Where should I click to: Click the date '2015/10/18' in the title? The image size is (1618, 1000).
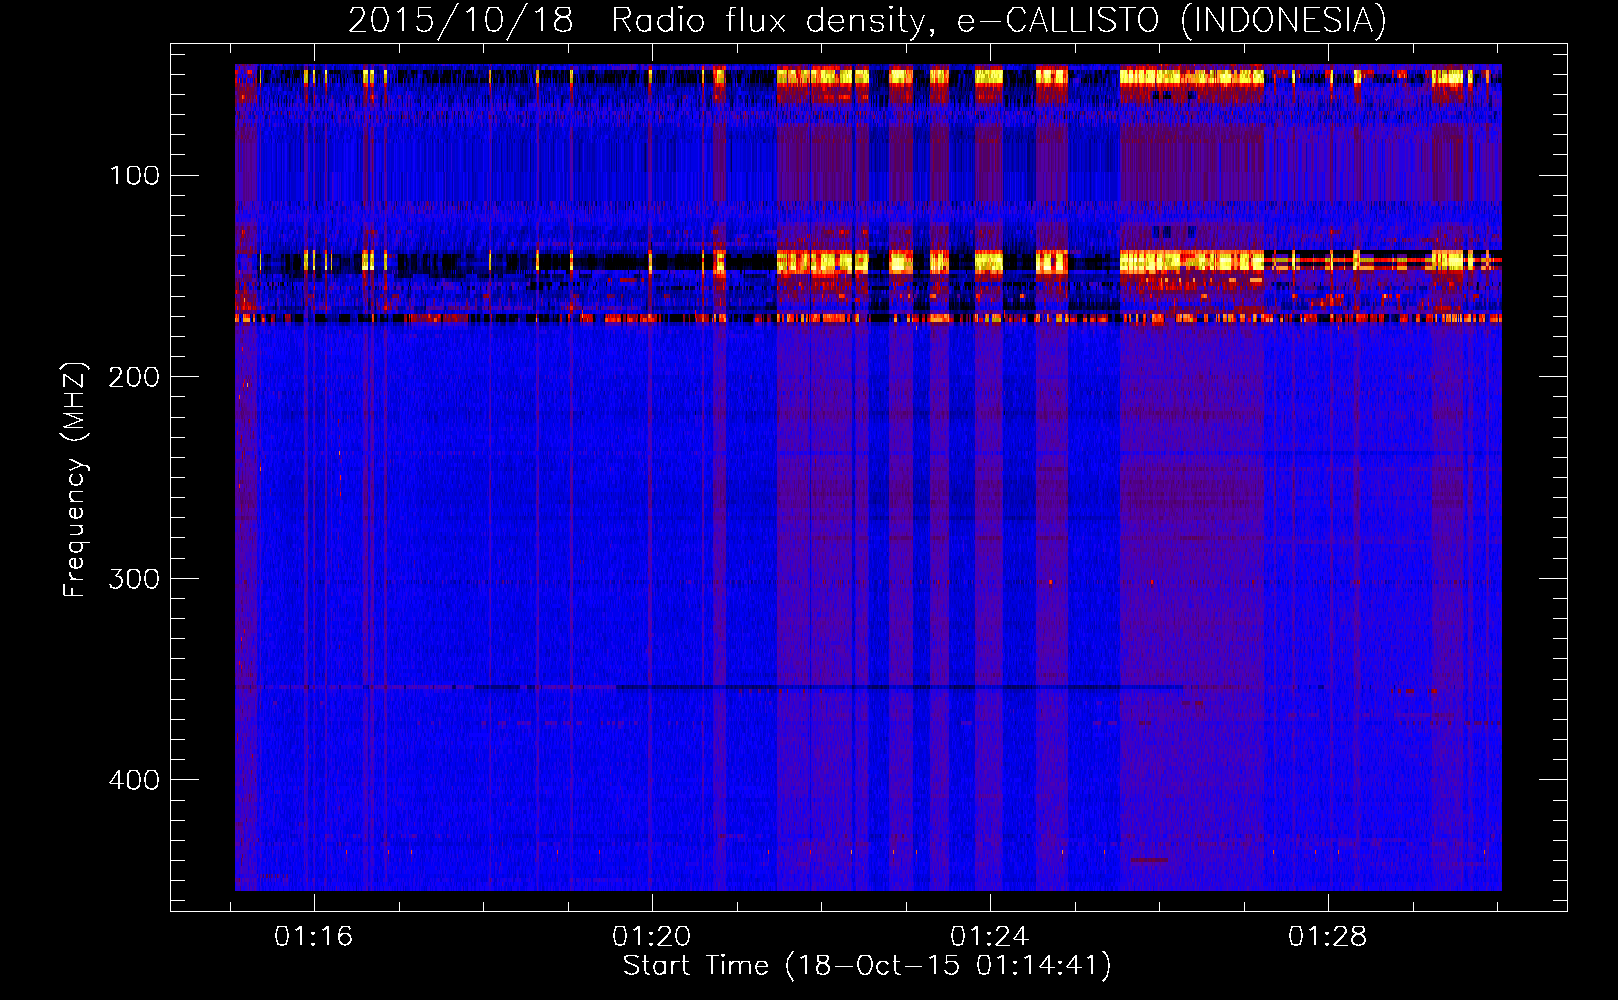(461, 20)
